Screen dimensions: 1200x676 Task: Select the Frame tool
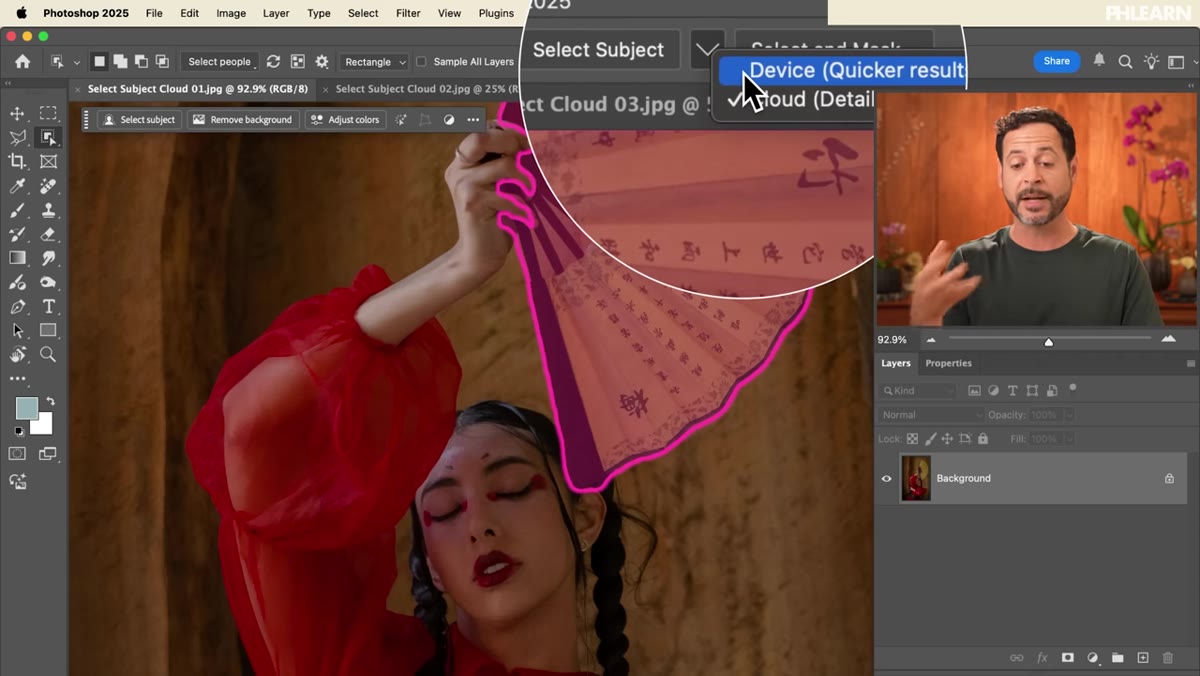48,161
